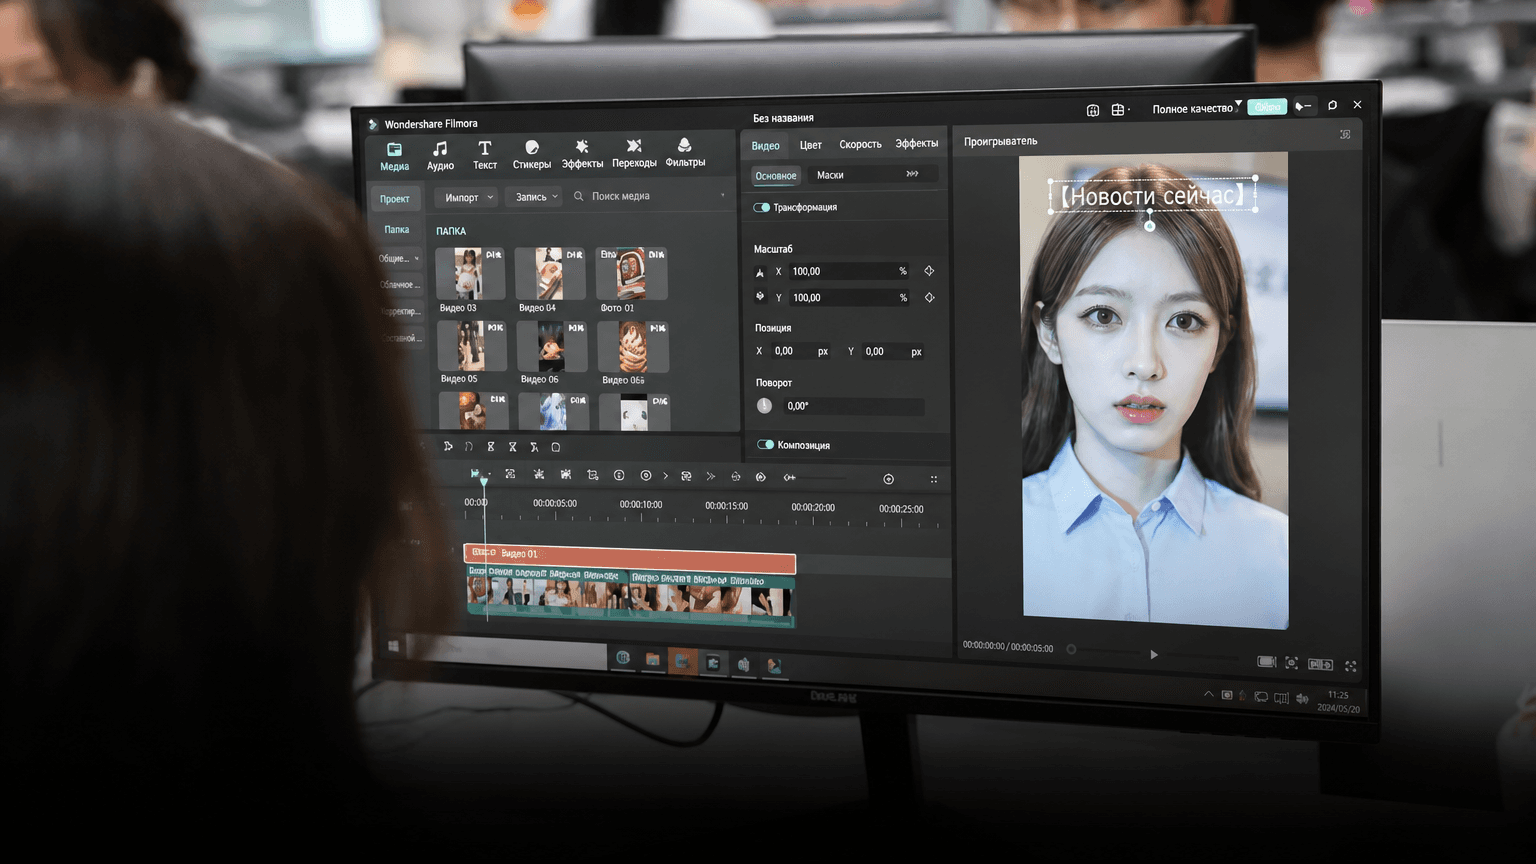Open the Медиа tab

coord(394,156)
